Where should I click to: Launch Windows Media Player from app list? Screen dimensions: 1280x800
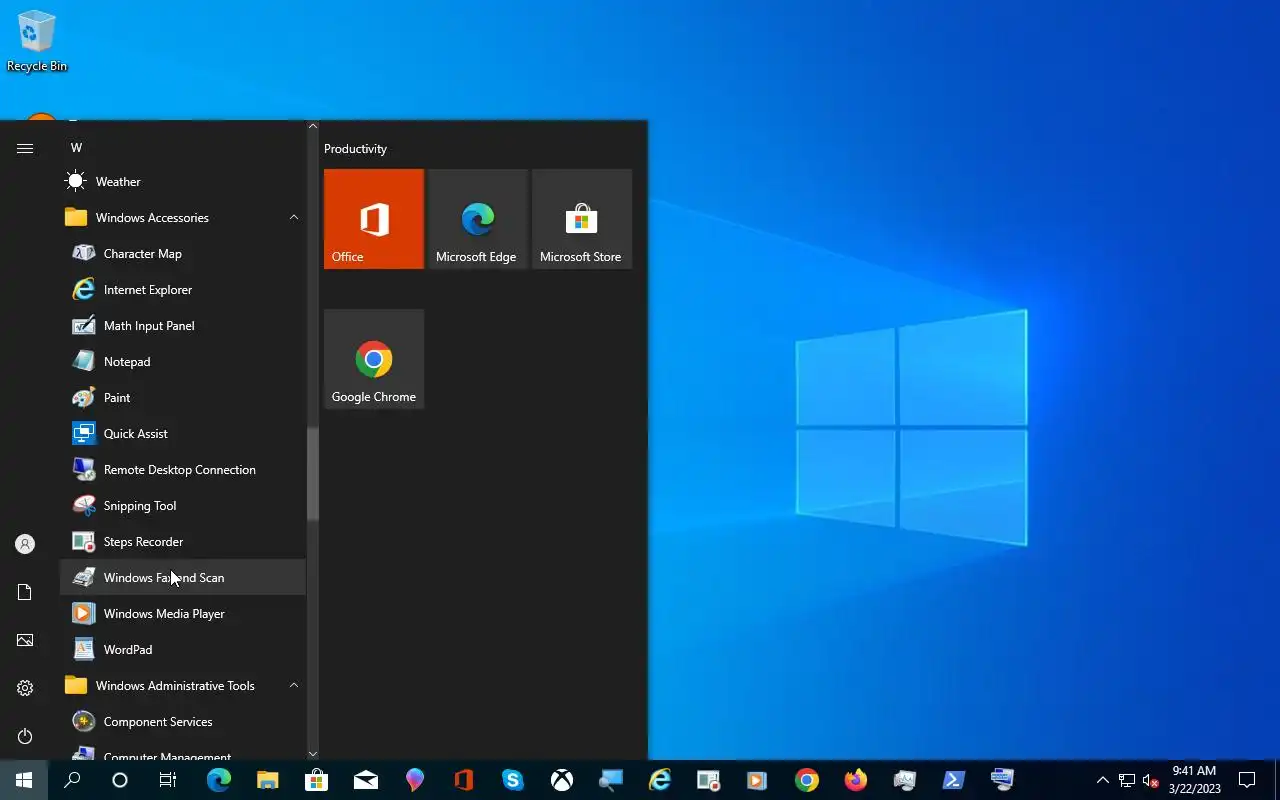(x=183, y=614)
